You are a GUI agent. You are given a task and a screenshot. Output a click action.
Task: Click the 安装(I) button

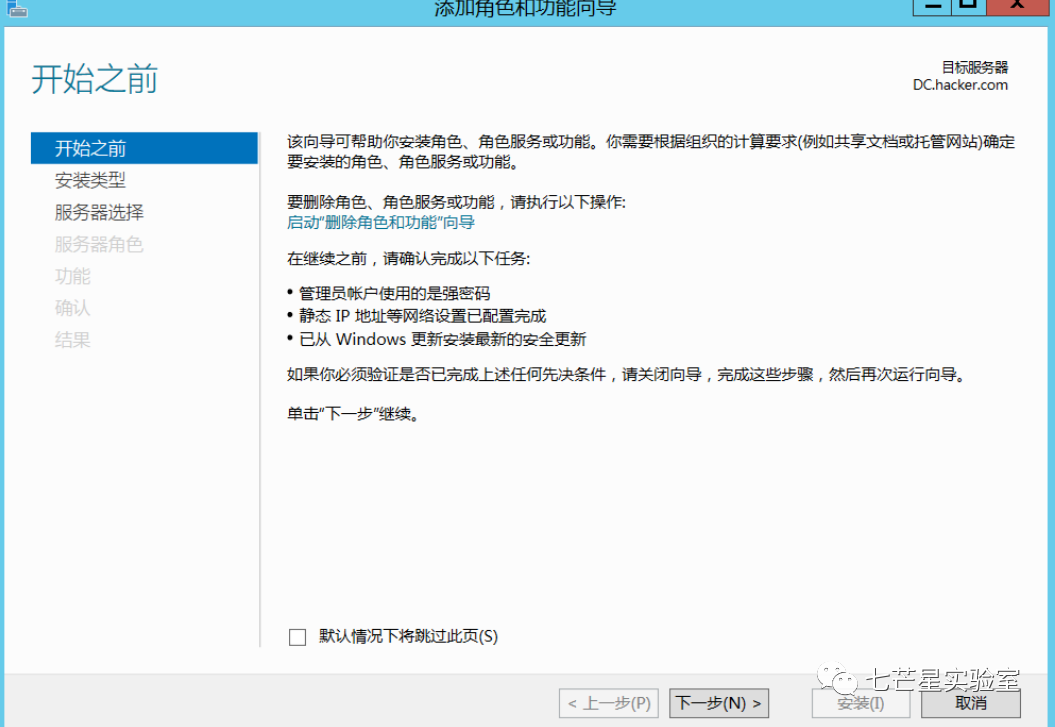click(861, 703)
